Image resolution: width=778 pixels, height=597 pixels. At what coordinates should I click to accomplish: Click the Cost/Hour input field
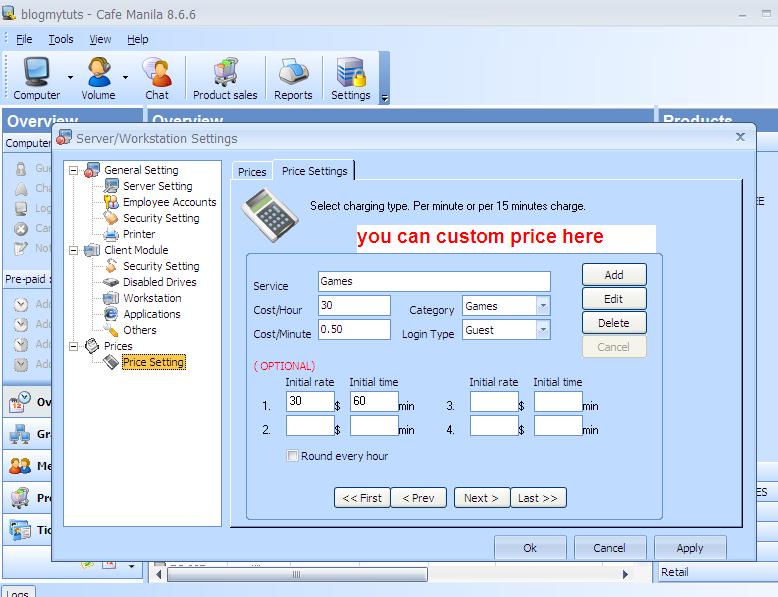(354, 305)
